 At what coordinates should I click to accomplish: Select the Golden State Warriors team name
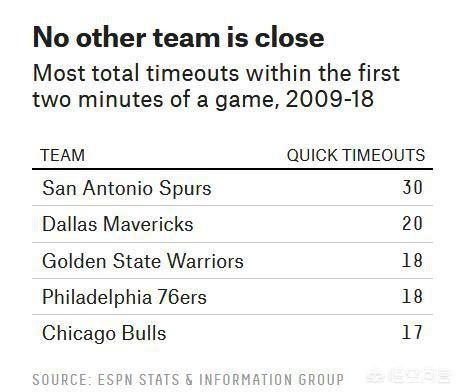pyautogui.click(x=143, y=261)
